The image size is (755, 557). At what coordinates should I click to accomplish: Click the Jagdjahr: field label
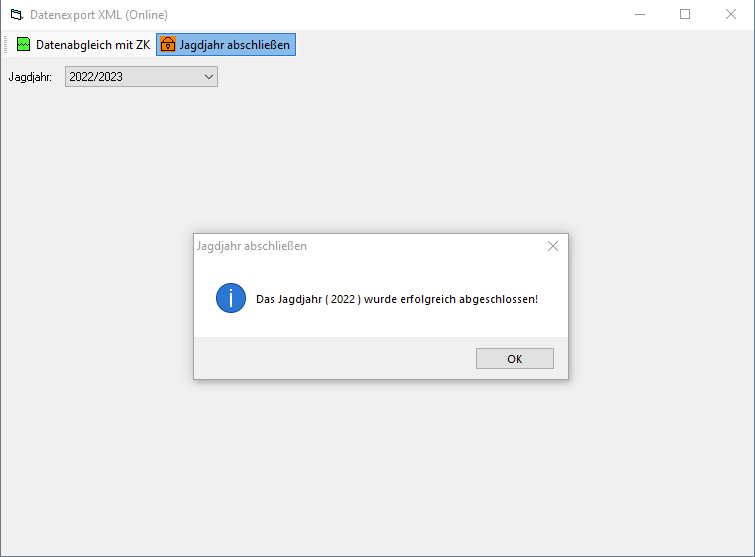(x=30, y=77)
